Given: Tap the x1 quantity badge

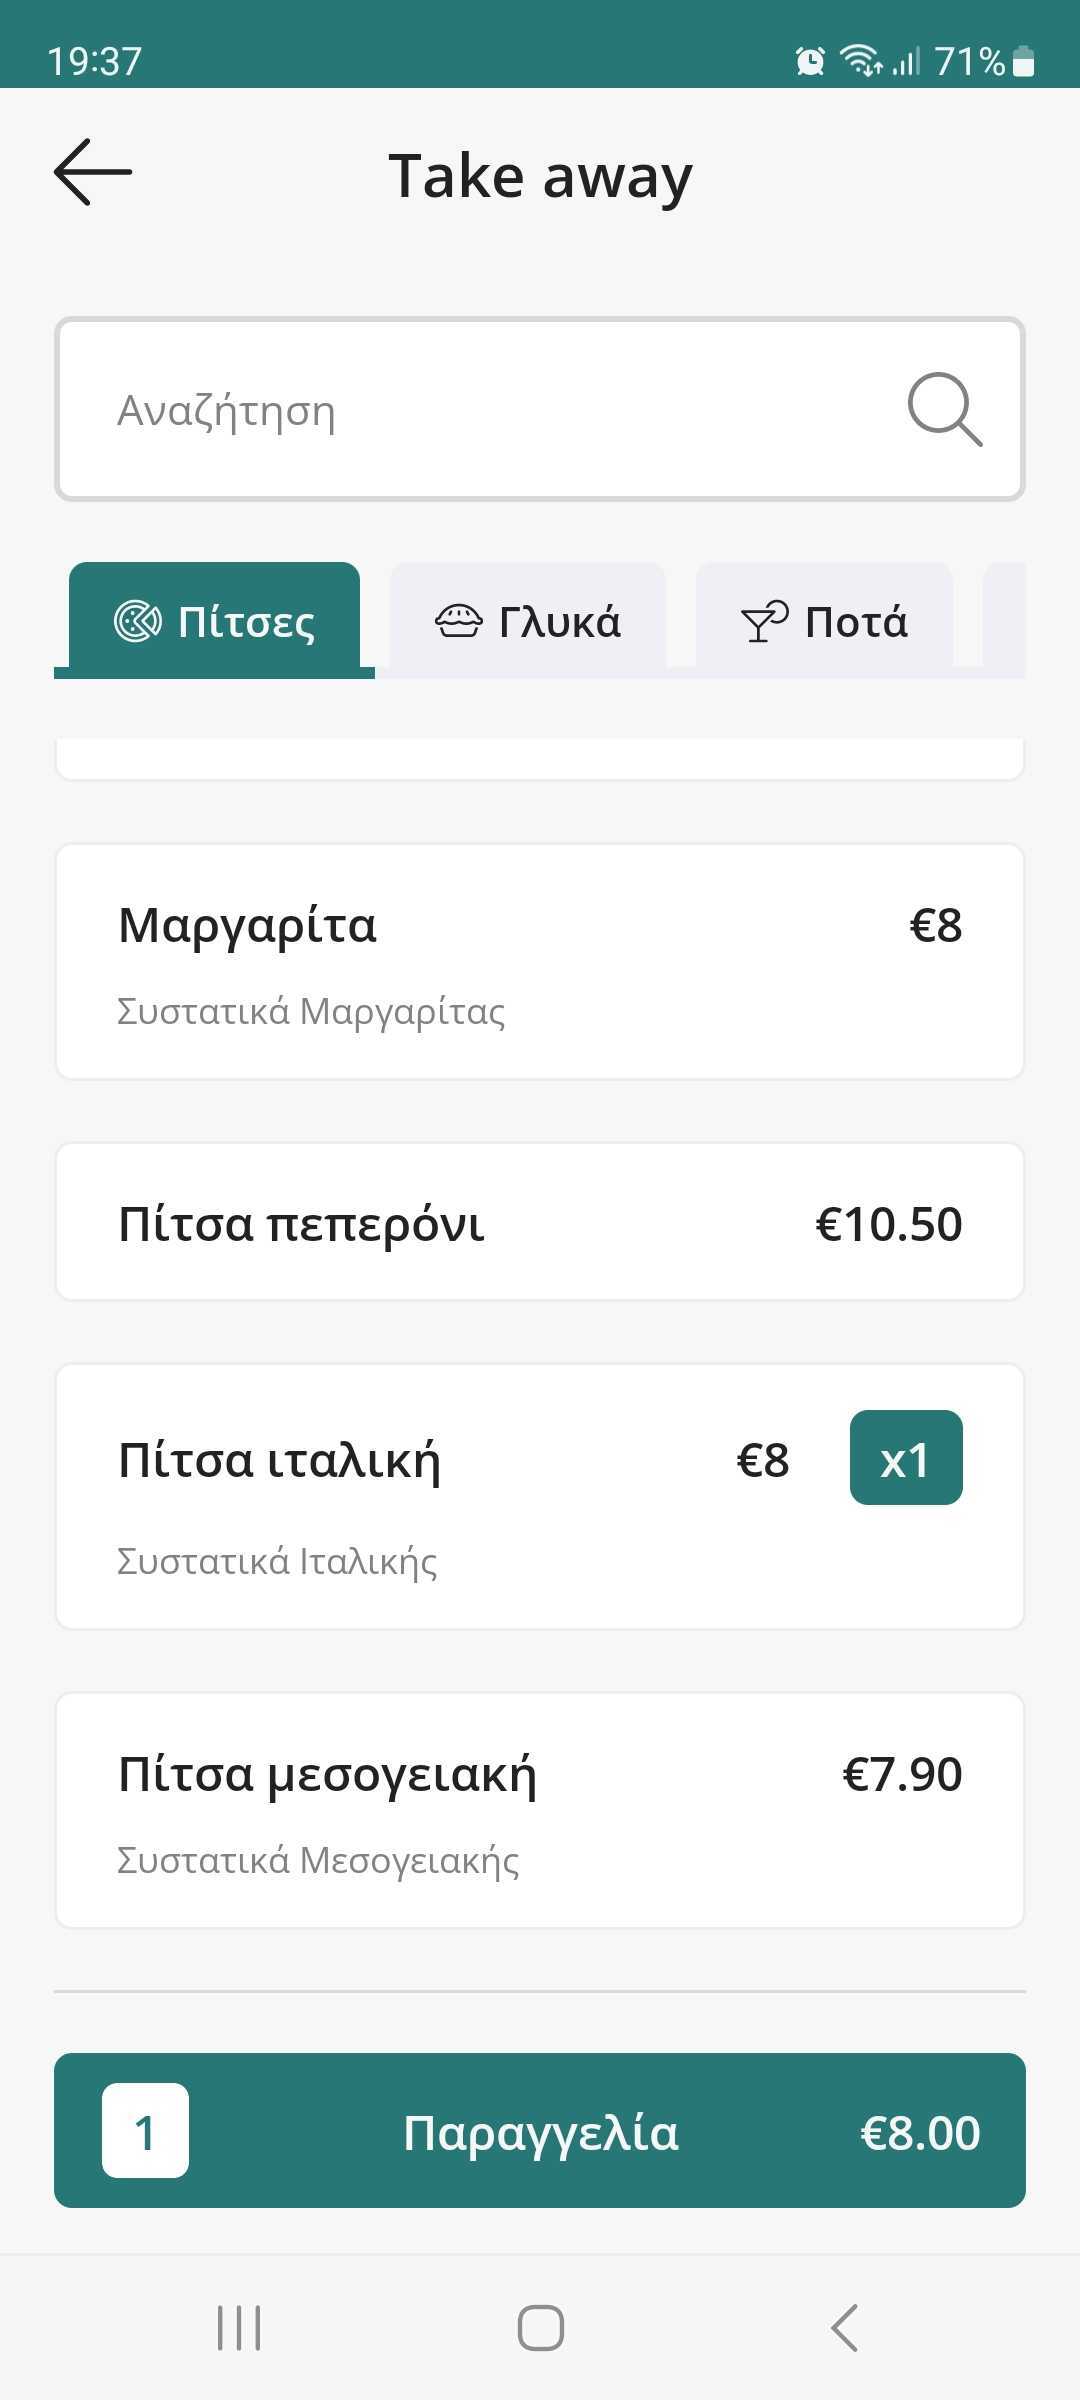Looking at the screenshot, I should click(906, 1458).
